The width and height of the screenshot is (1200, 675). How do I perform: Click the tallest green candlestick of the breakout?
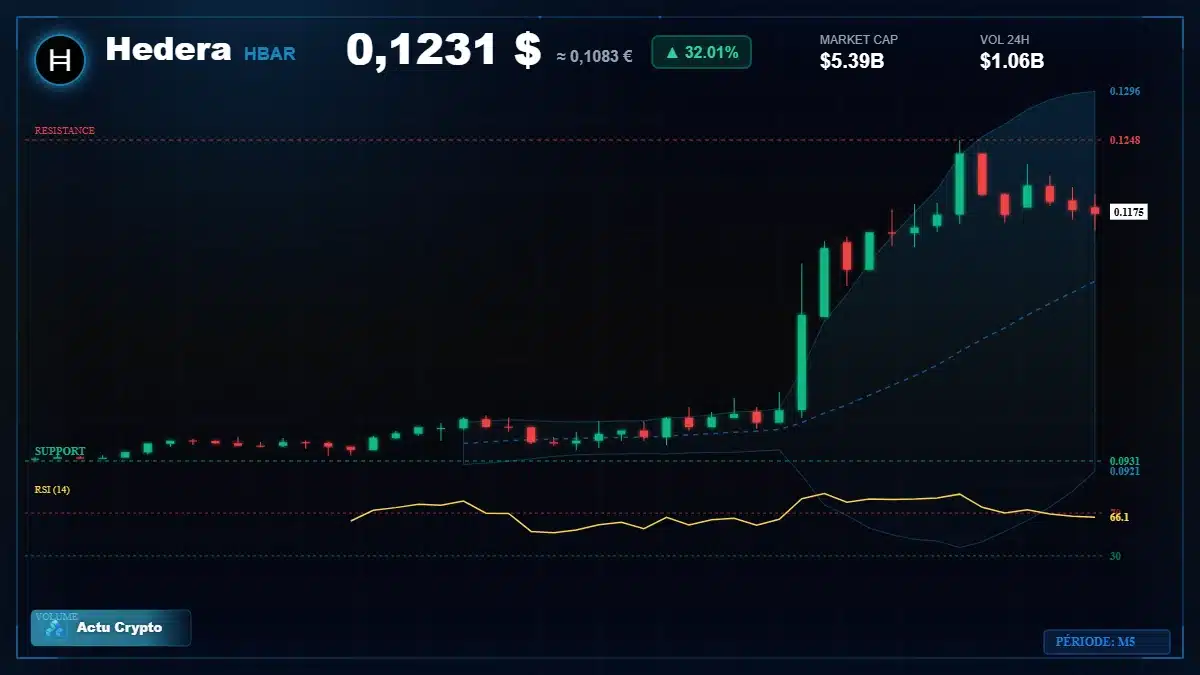802,362
